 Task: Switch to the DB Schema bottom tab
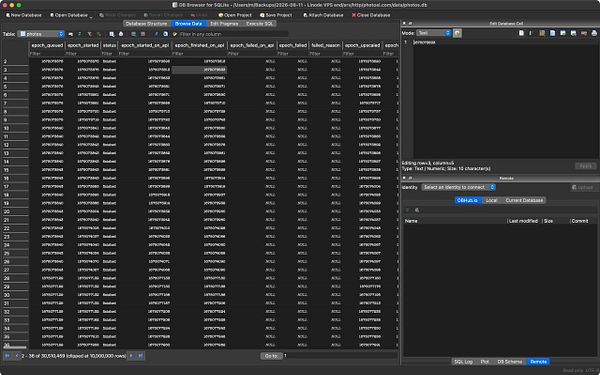click(x=509, y=362)
